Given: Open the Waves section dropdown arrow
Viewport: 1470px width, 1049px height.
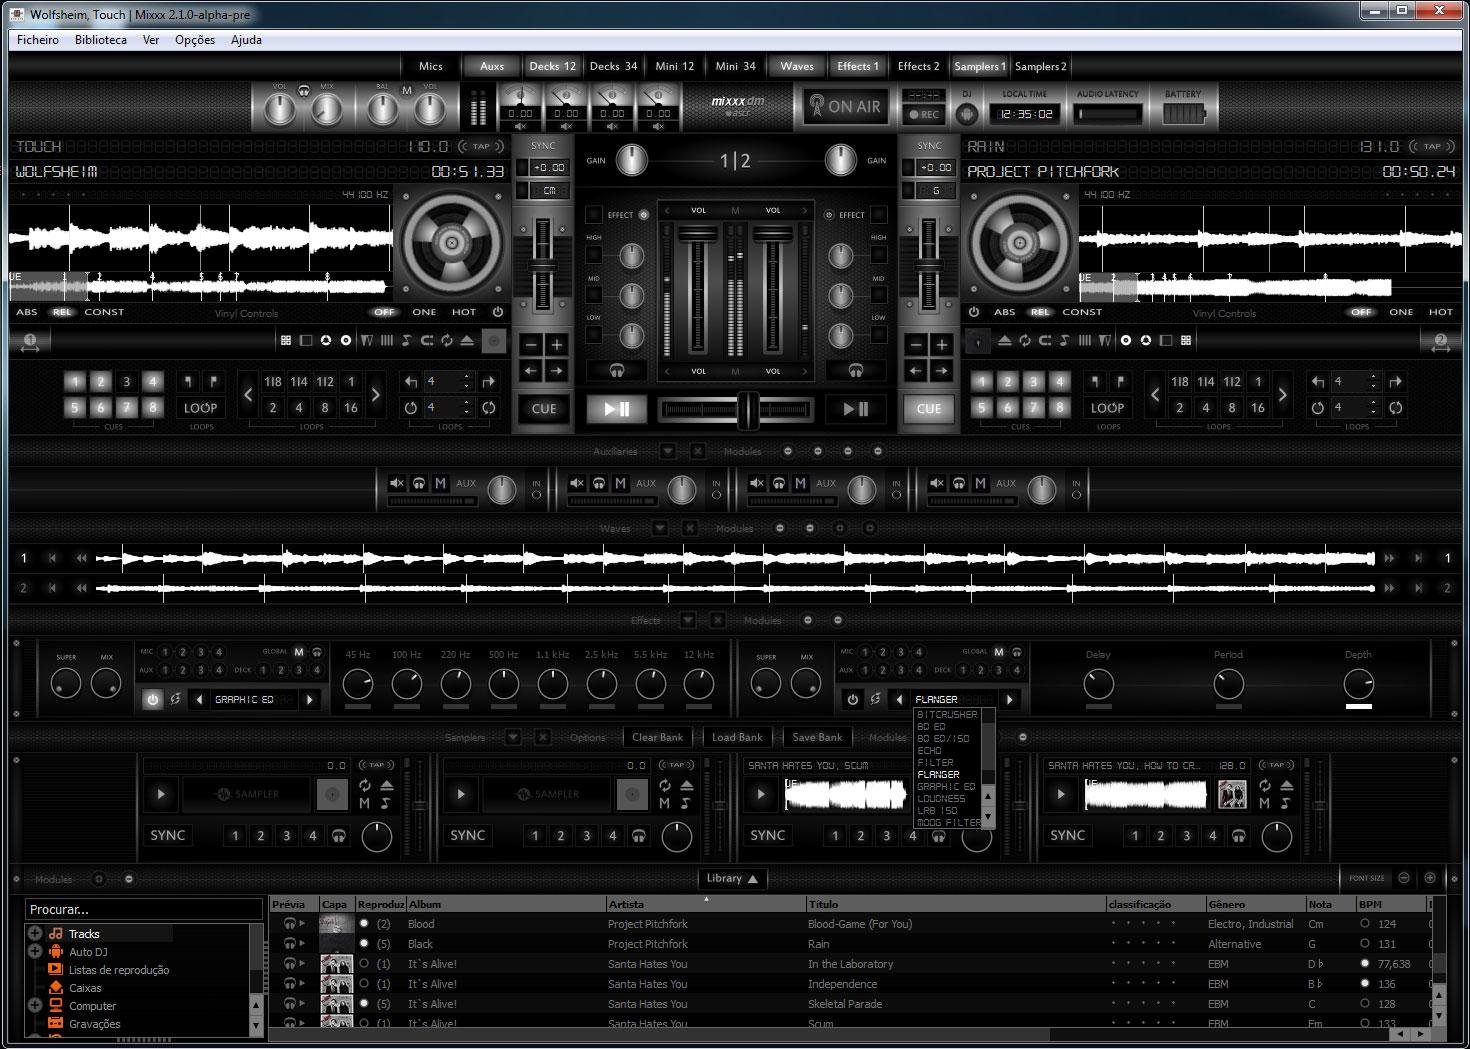Looking at the screenshot, I should click(x=660, y=528).
